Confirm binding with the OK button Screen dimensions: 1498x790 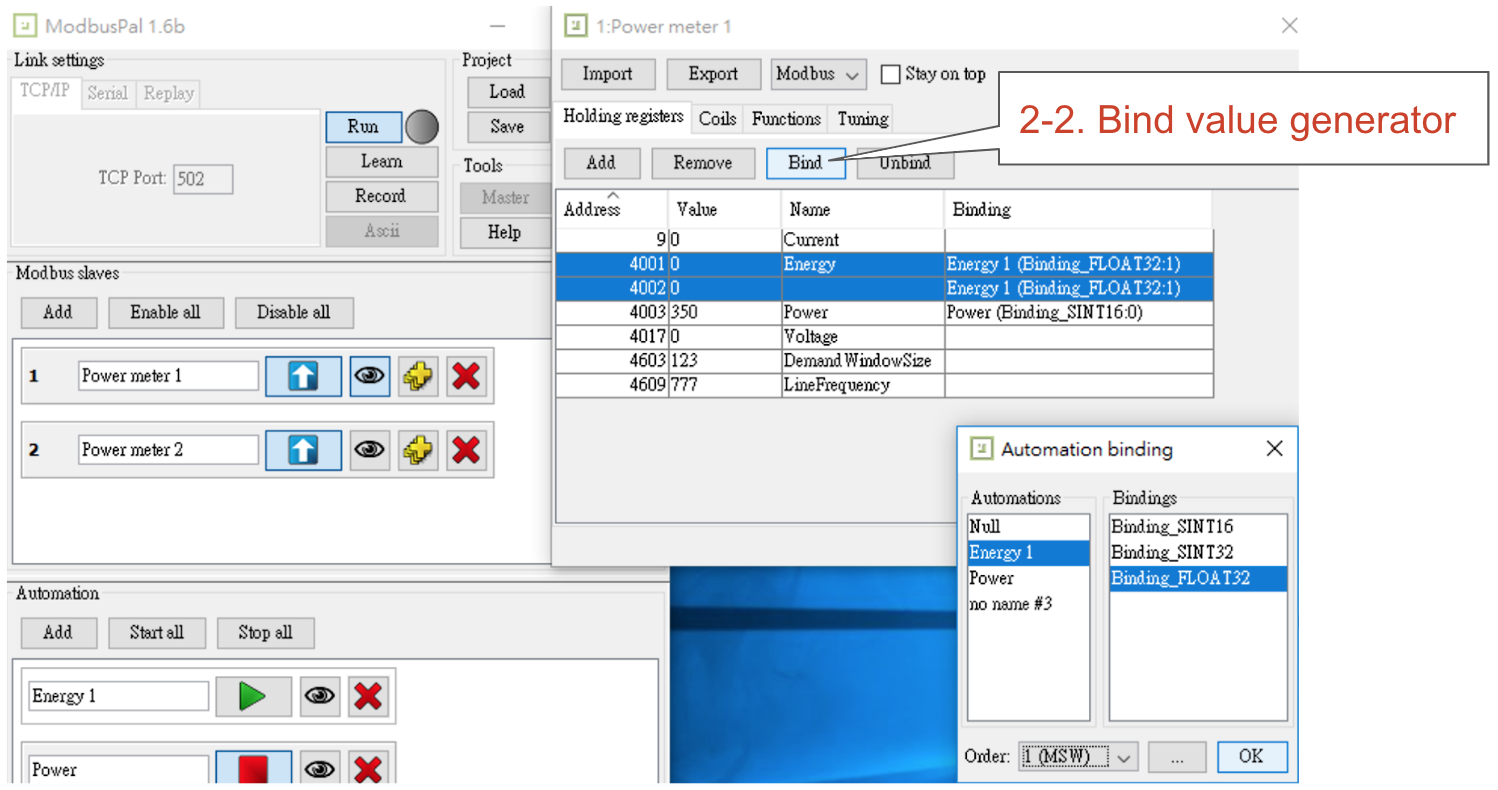(1251, 757)
